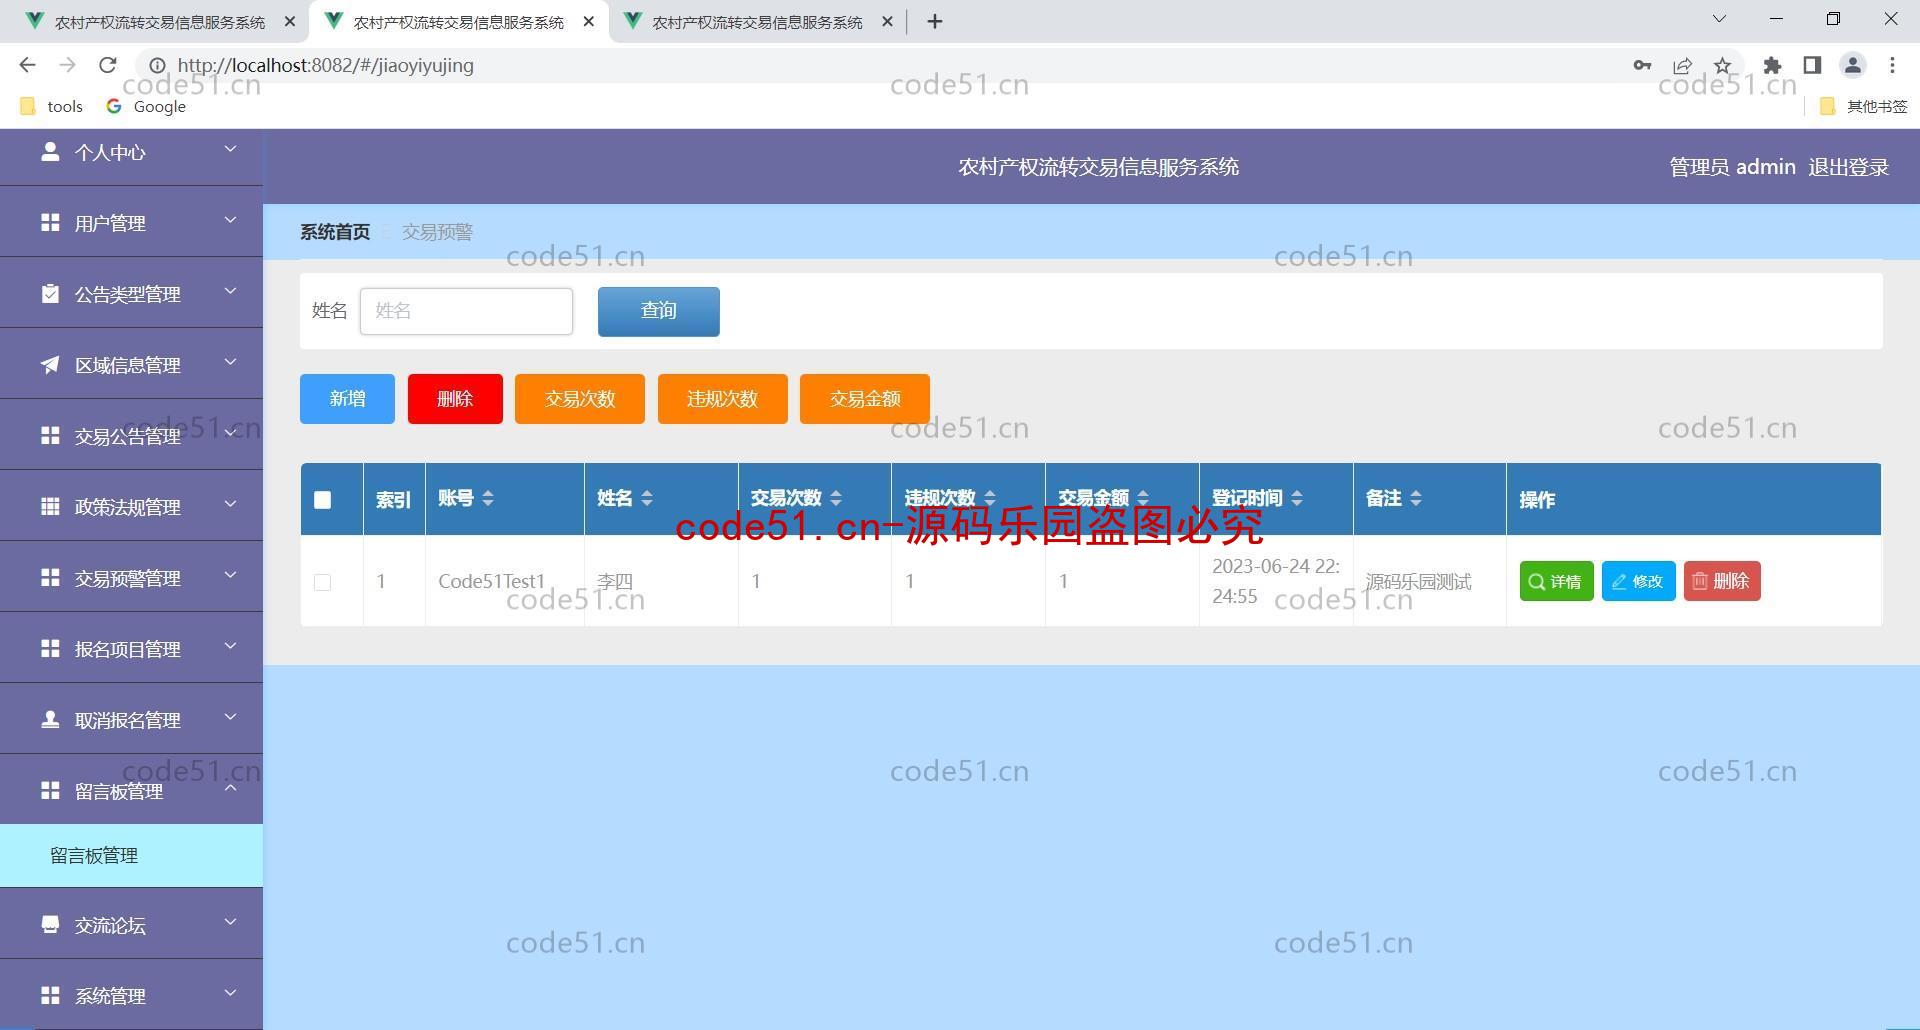Click the 政策法规管理 table icon
The height and width of the screenshot is (1030, 1920).
tap(50, 506)
